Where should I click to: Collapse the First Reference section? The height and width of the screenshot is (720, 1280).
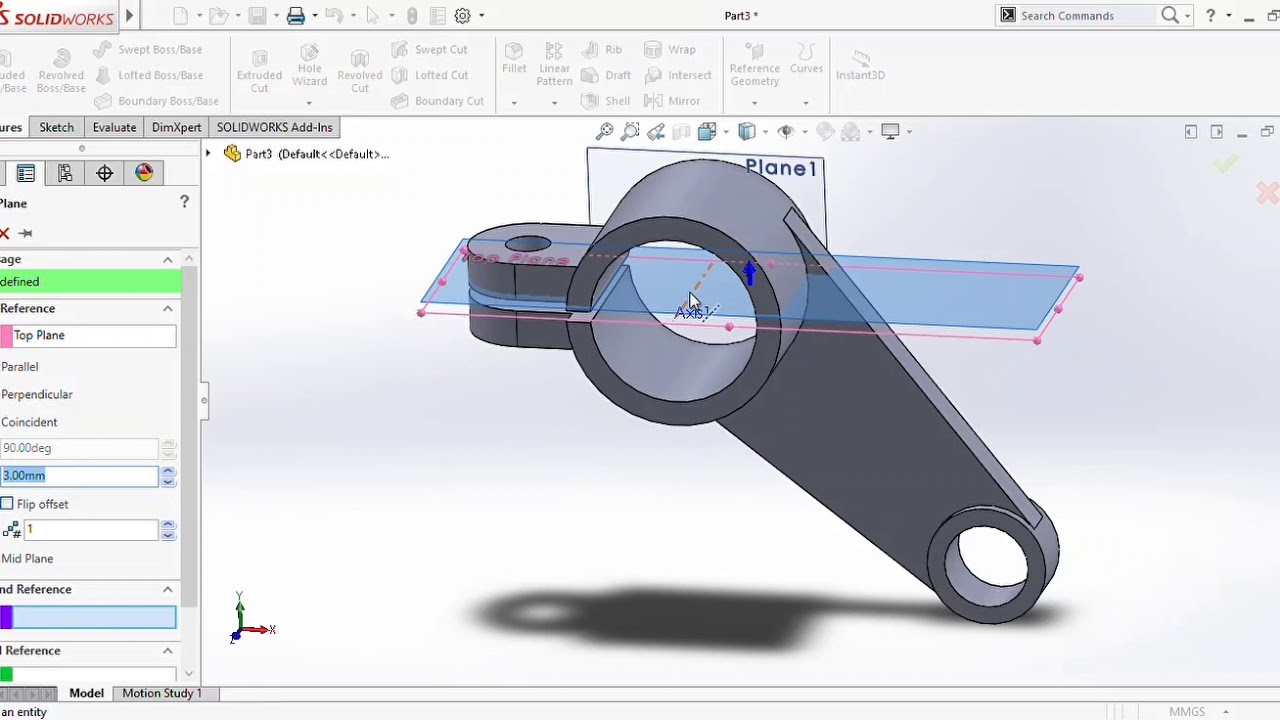coord(168,308)
